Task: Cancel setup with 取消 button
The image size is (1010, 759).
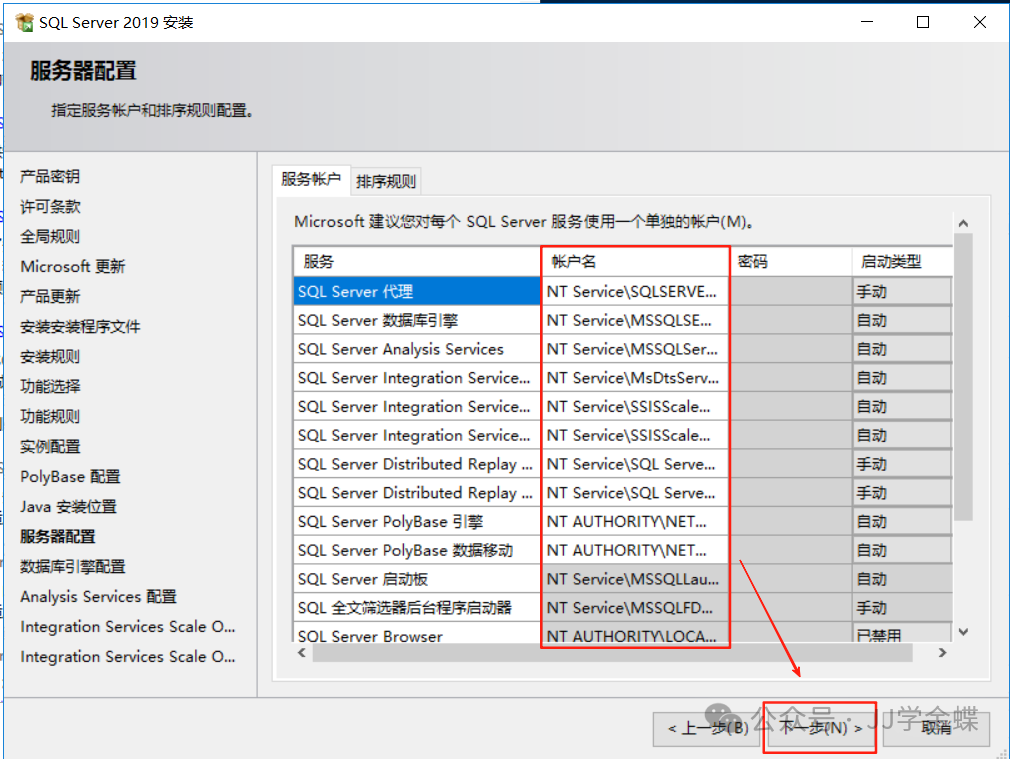Action: pyautogui.click(x=936, y=729)
